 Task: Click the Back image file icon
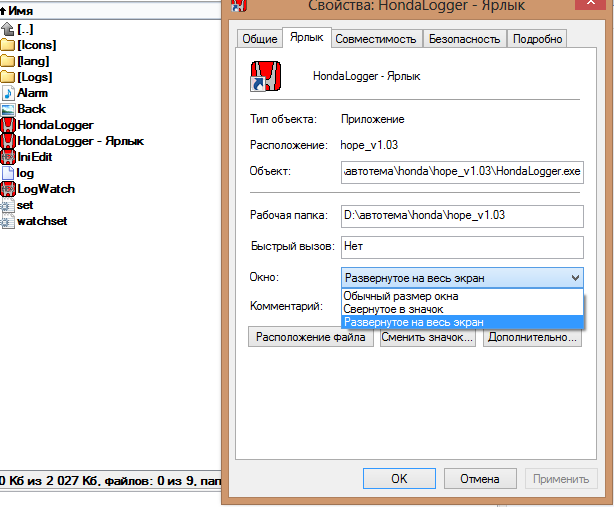(x=7, y=109)
